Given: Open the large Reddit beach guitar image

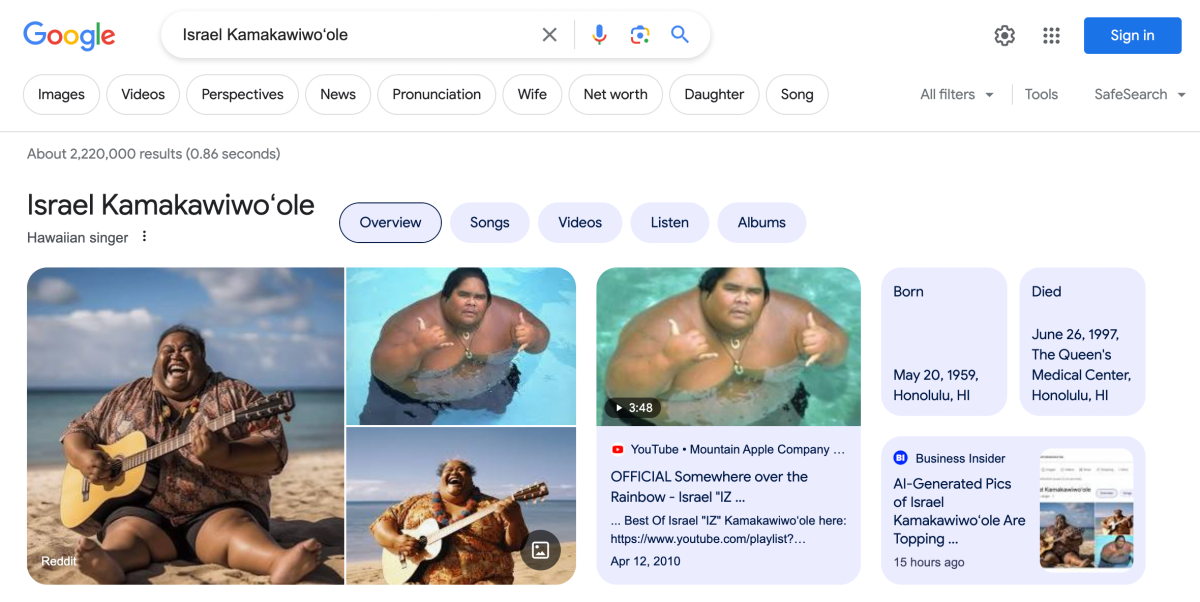Looking at the screenshot, I should [185, 425].
